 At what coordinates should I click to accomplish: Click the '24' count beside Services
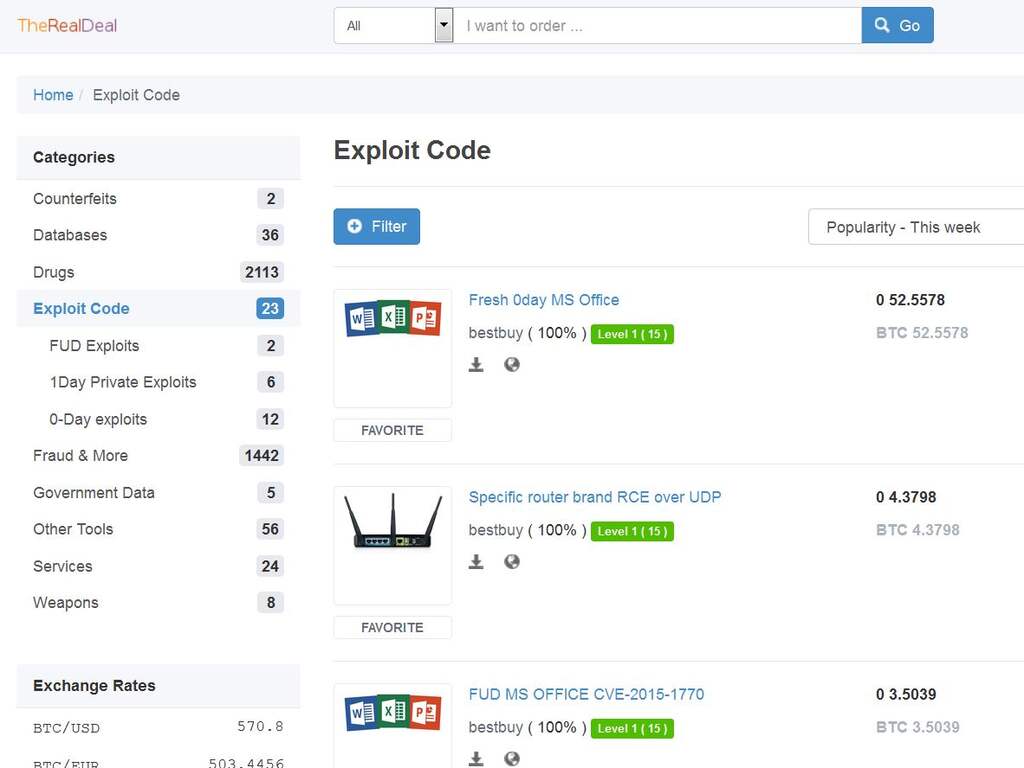270,566
